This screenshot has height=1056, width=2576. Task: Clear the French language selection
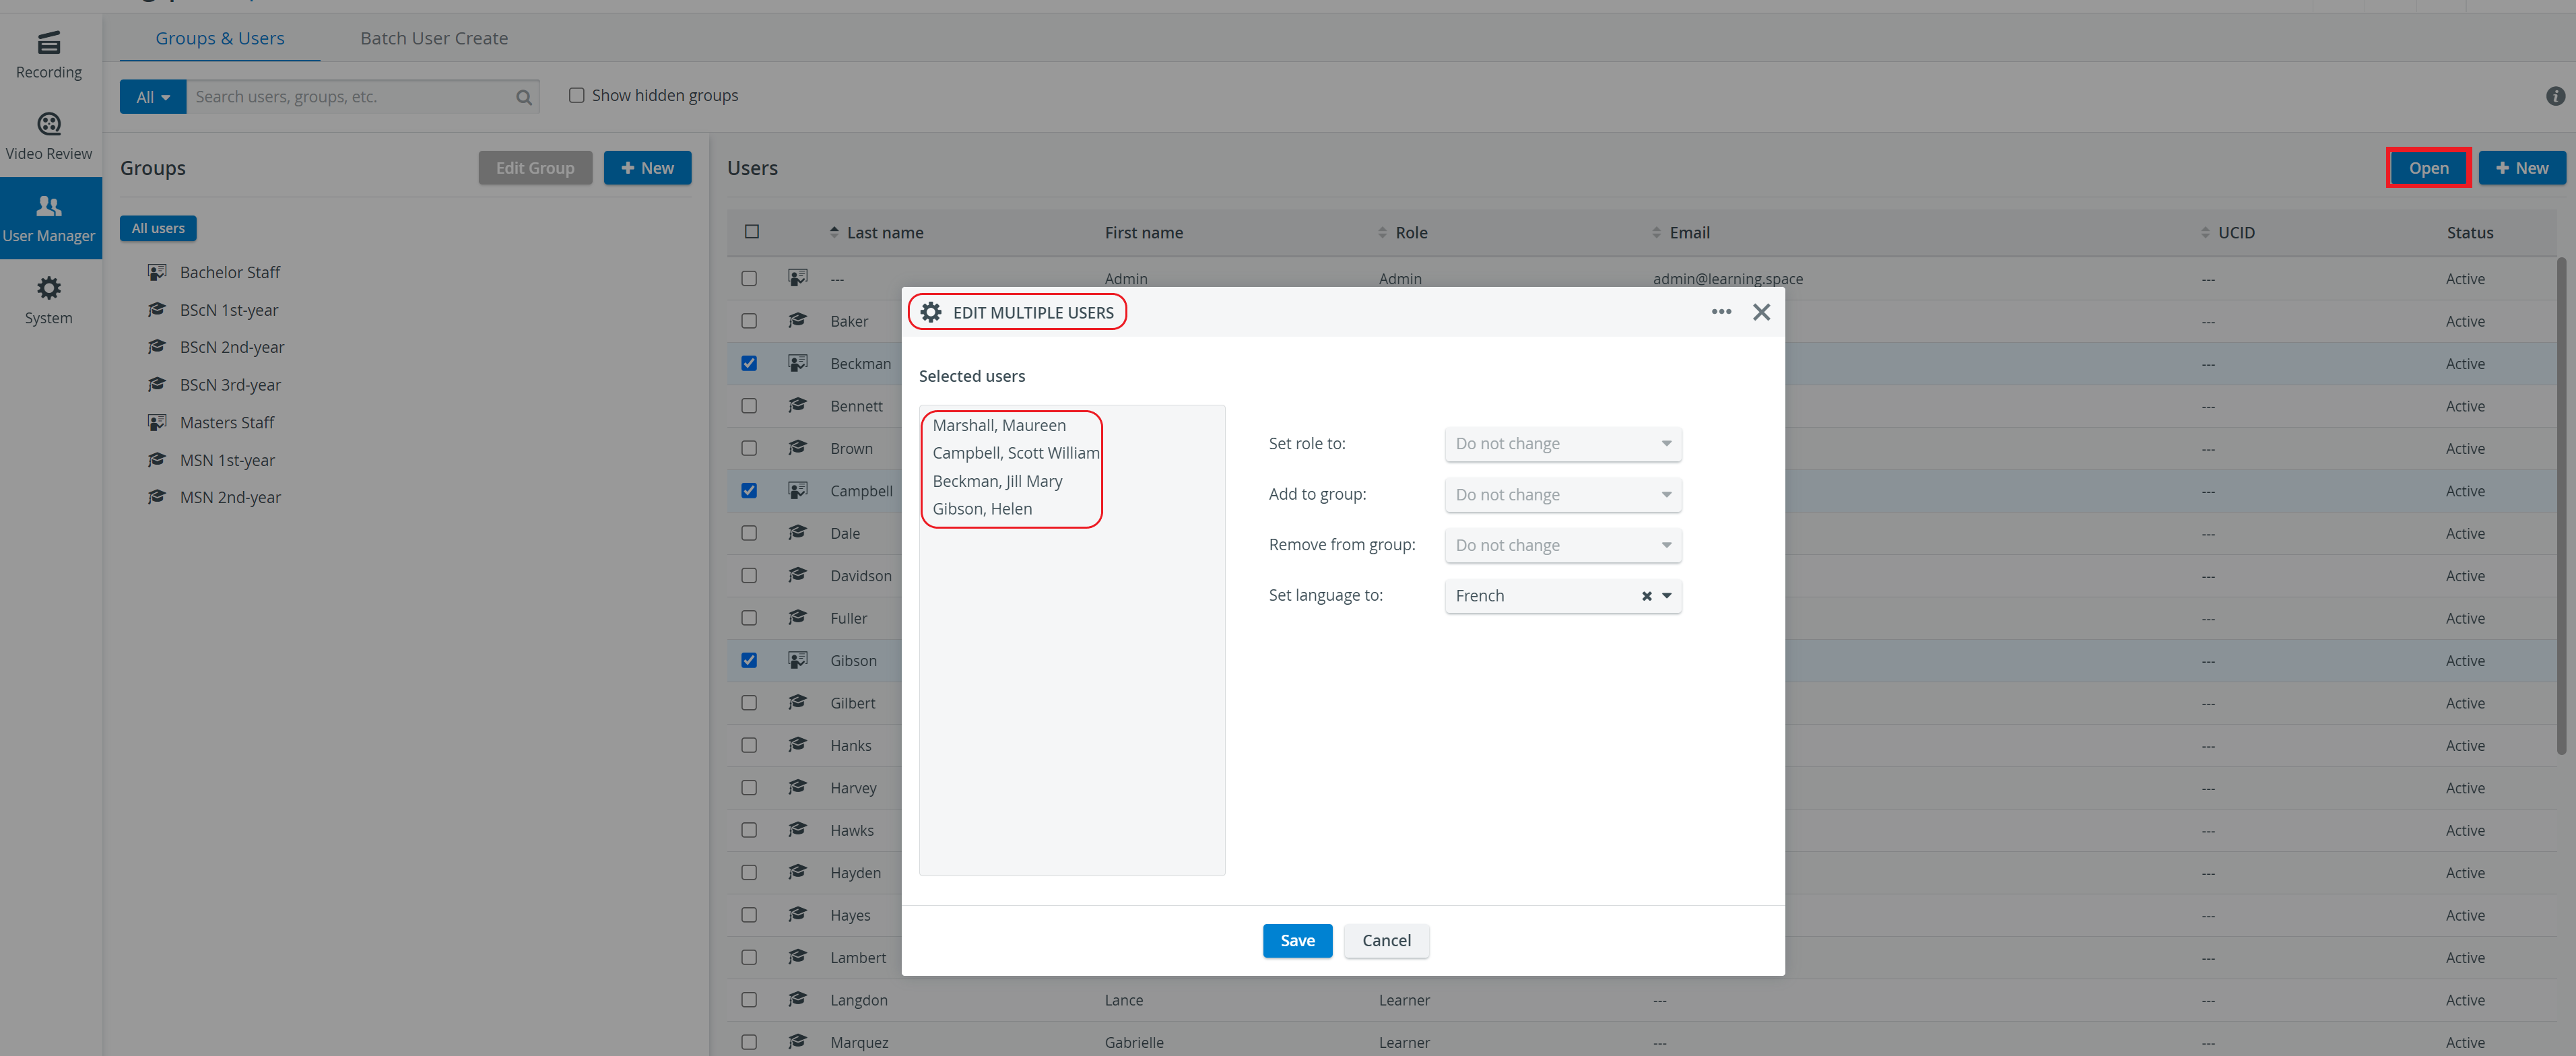[1646, 596]
